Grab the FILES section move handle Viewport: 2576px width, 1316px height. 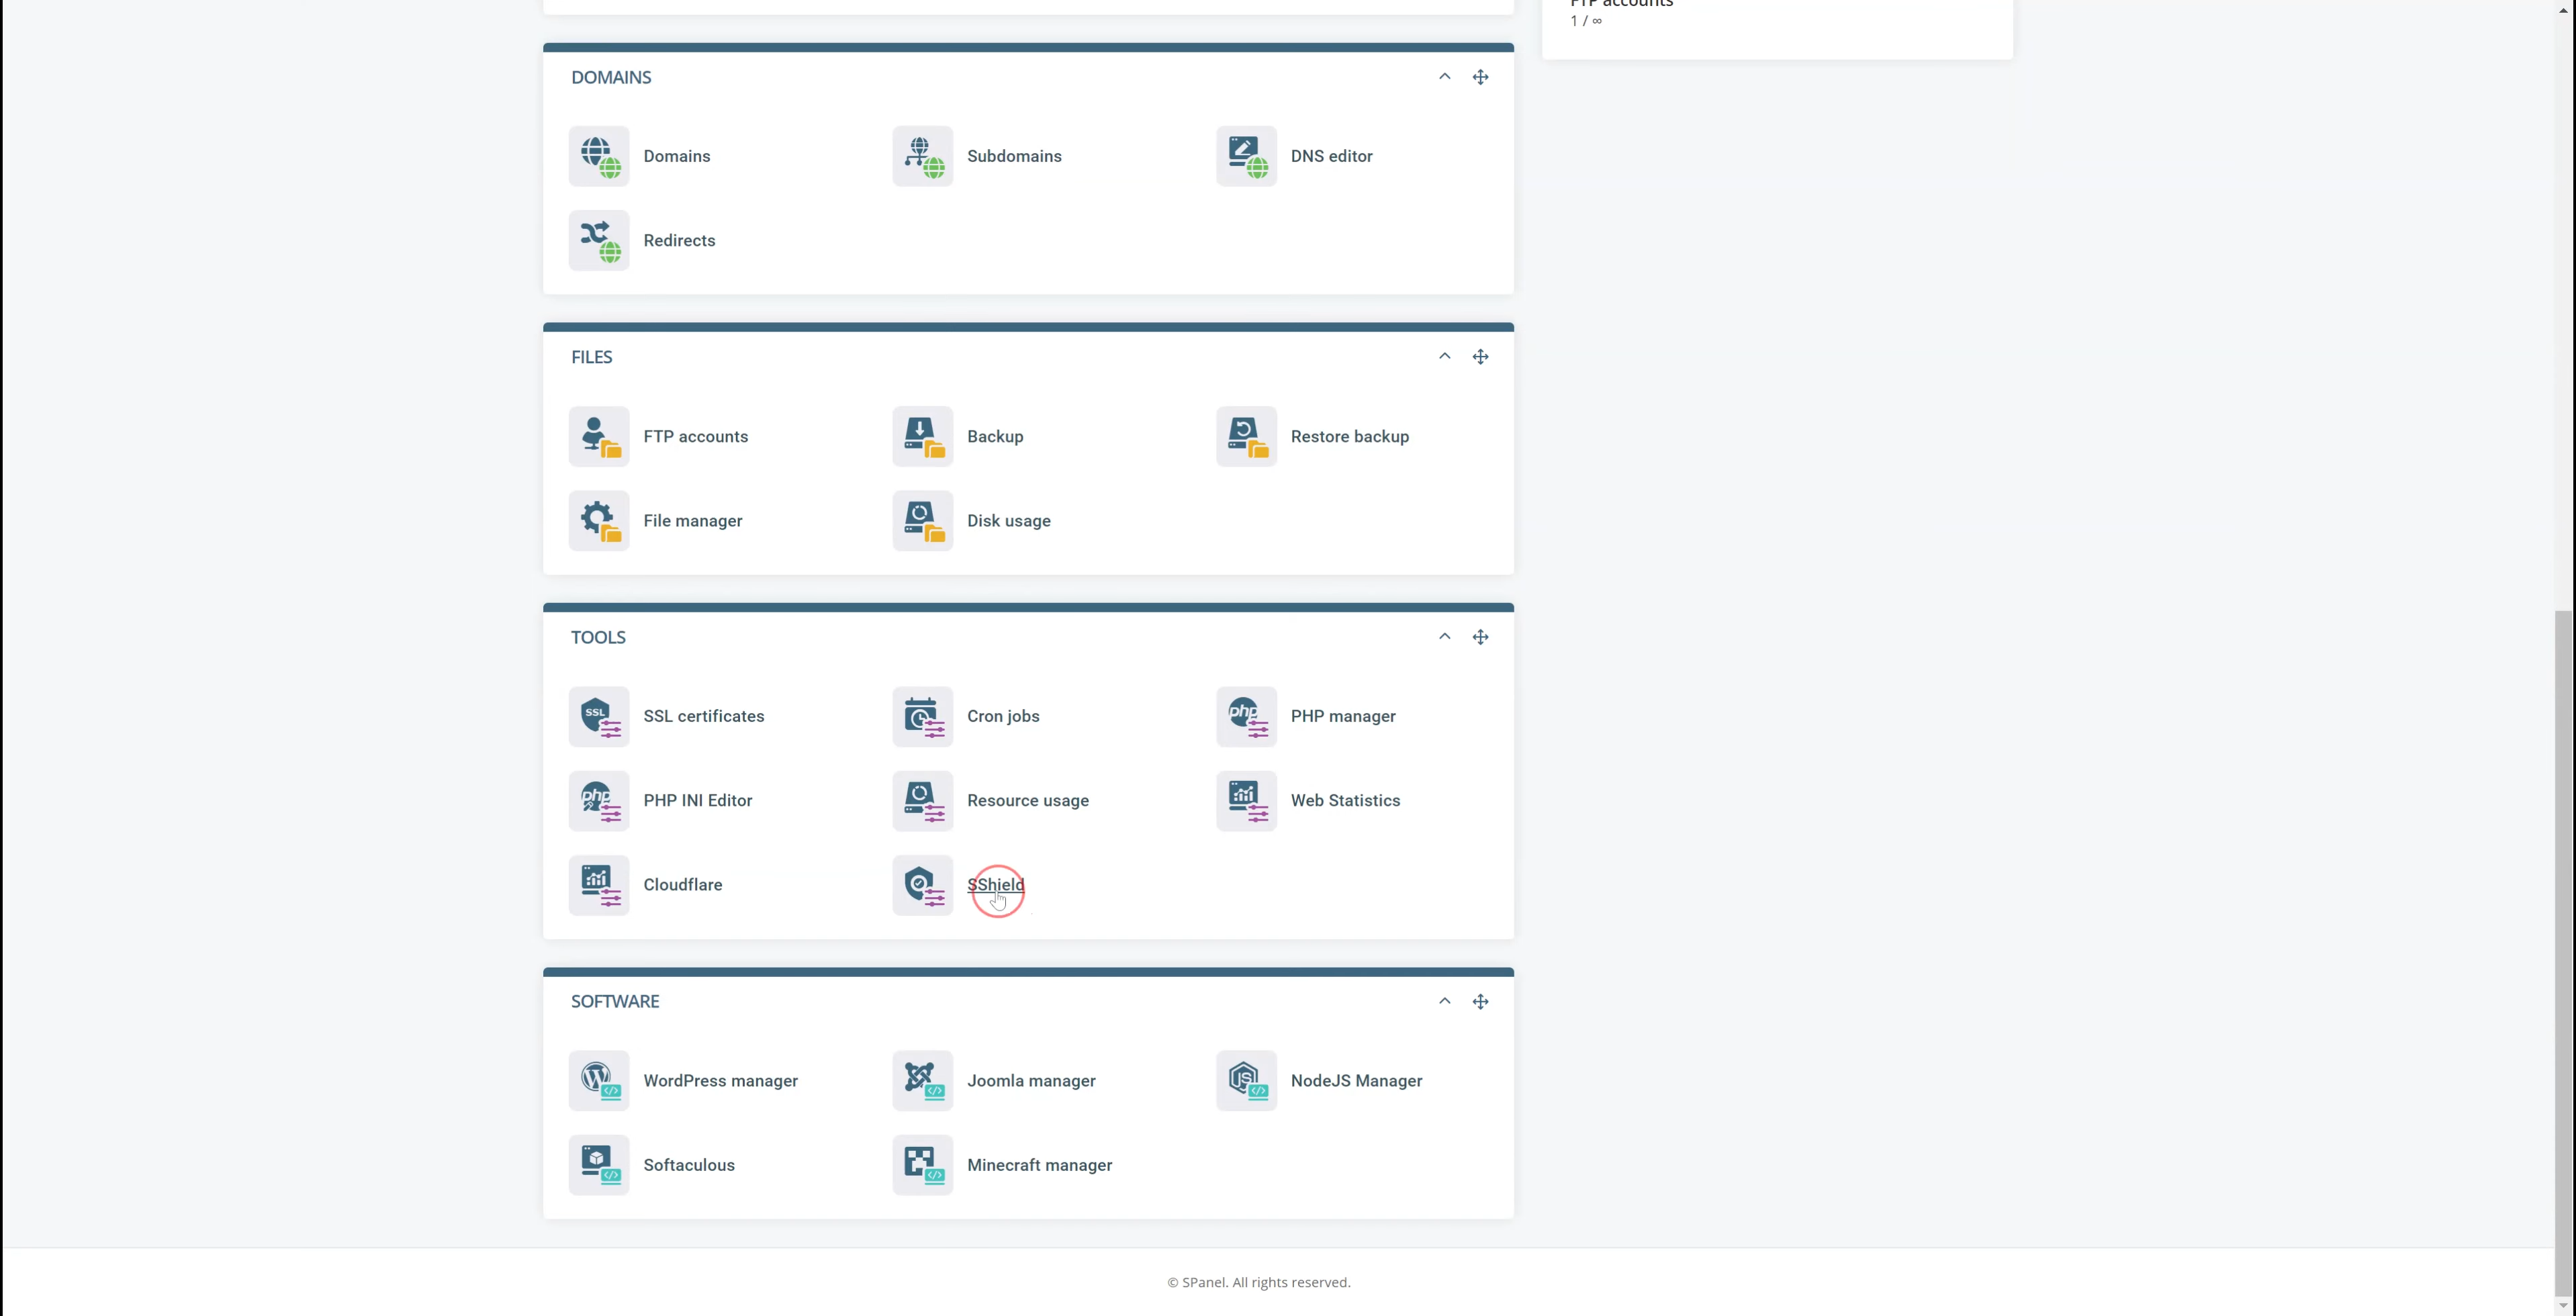pyautogui.click(x=1480, y=357)
